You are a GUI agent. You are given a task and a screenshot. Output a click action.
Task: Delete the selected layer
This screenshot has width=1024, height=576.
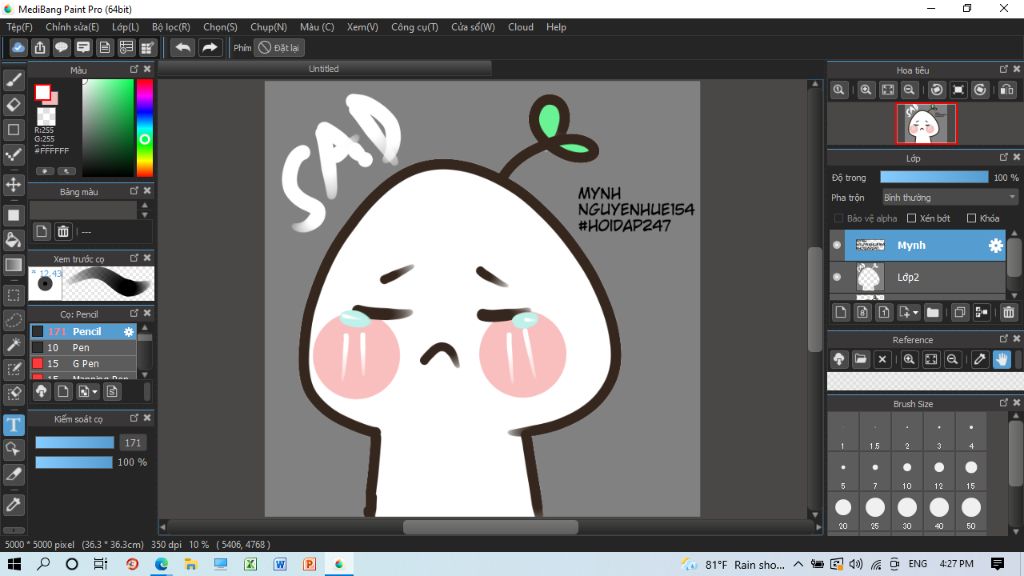coord(1008,312)
